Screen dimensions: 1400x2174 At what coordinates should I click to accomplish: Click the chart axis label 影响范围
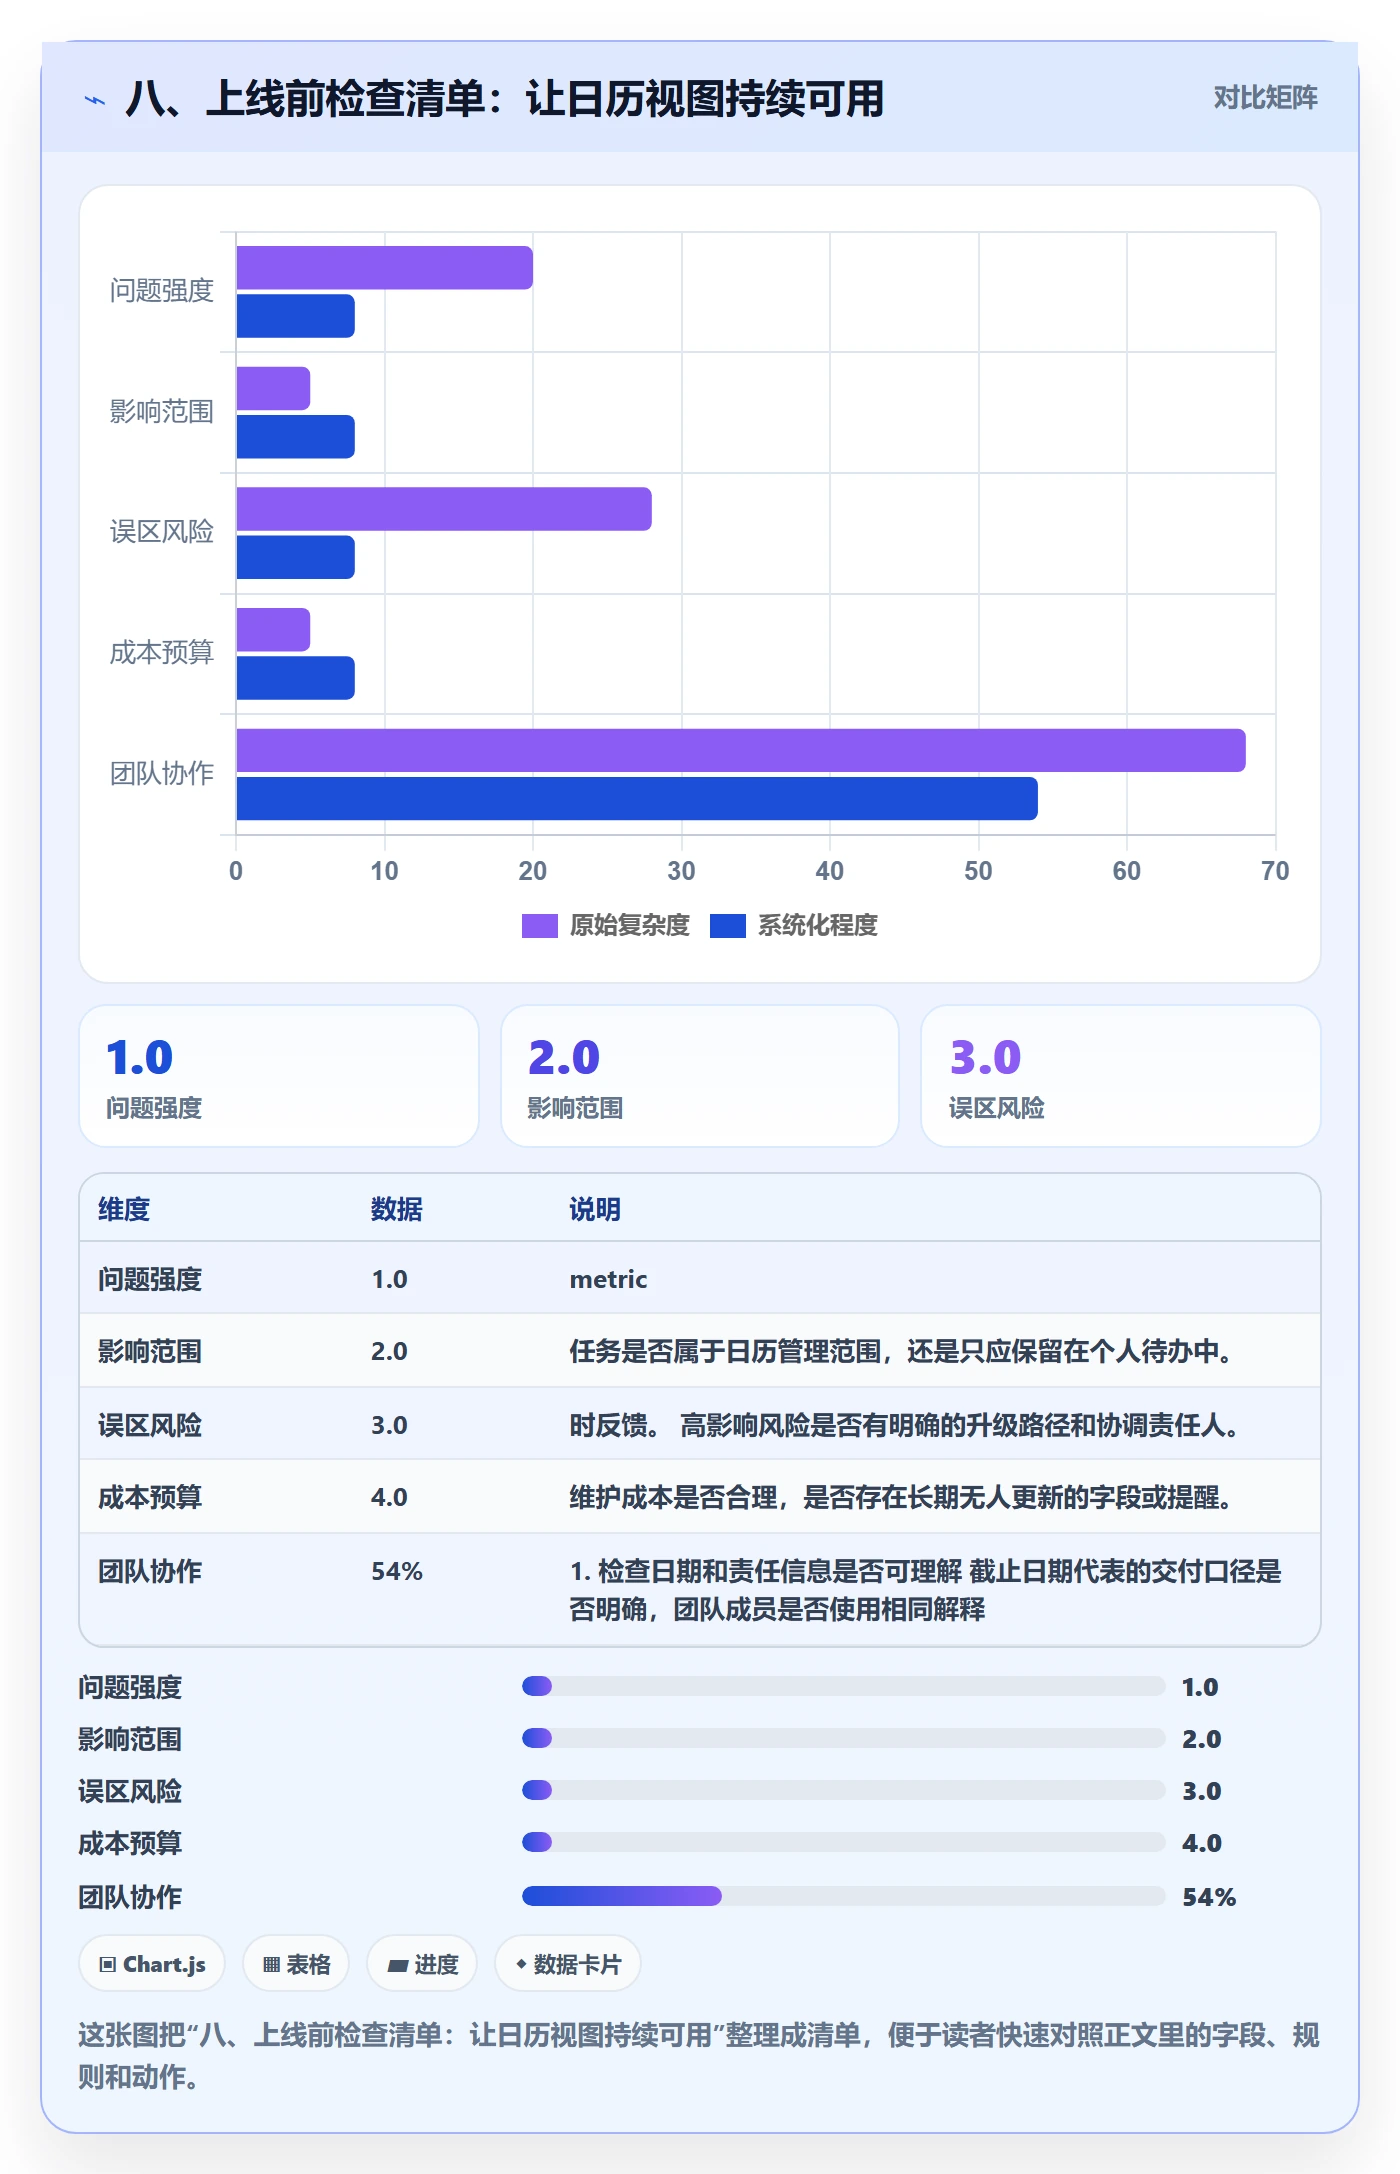[162, 411]
